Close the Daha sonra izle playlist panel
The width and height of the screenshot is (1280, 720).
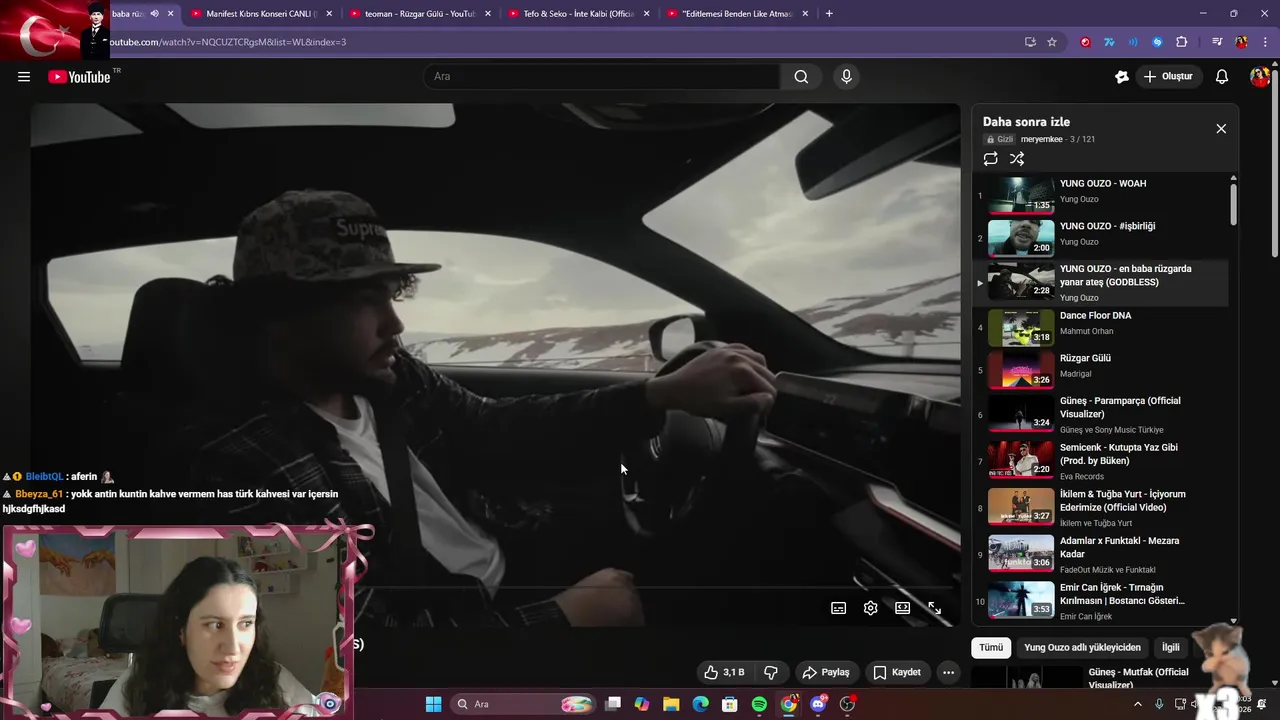point(1221,129)
